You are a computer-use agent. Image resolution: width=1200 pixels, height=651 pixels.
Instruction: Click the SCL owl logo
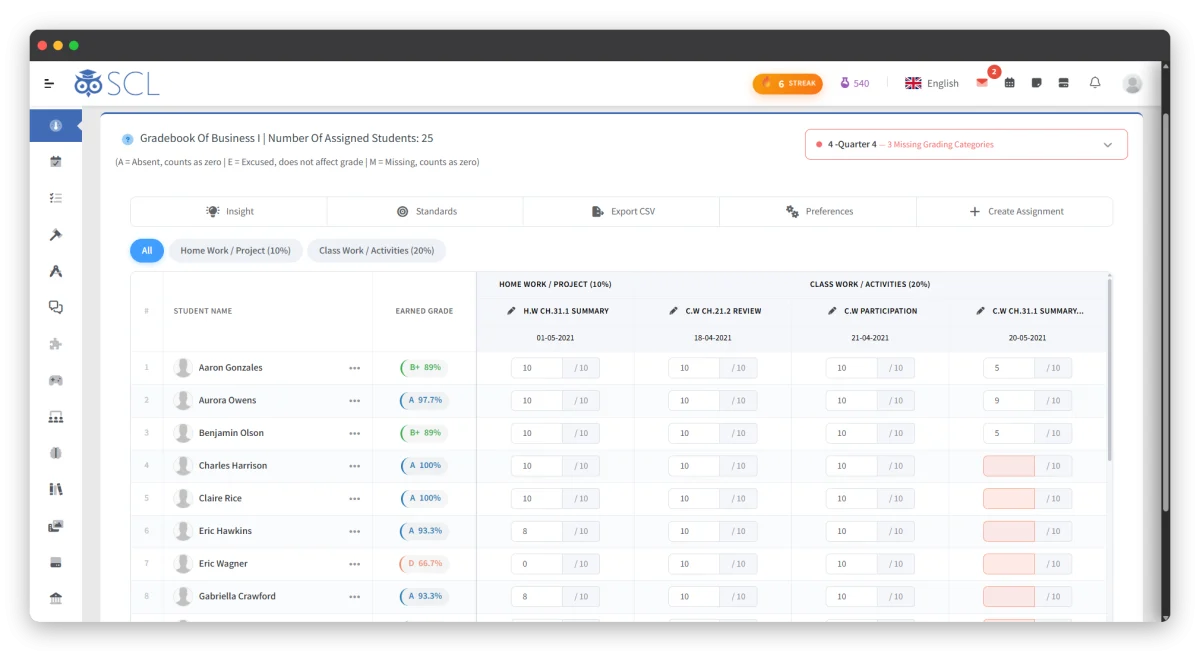pyautogui.click(x=117, y=83)
